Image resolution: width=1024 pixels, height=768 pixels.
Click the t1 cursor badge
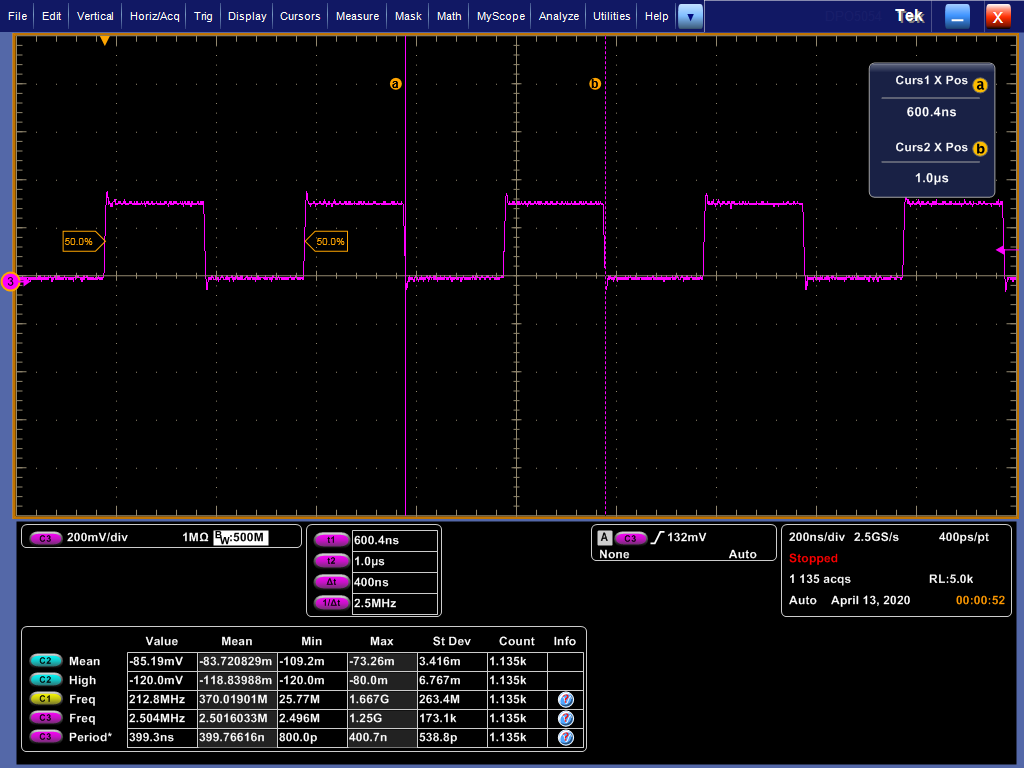coord(331,540)
